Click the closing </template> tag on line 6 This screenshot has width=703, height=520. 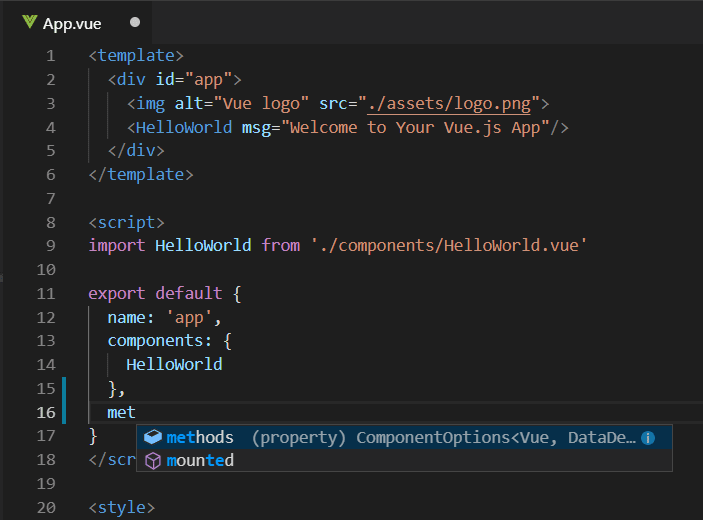coord(141,174)
